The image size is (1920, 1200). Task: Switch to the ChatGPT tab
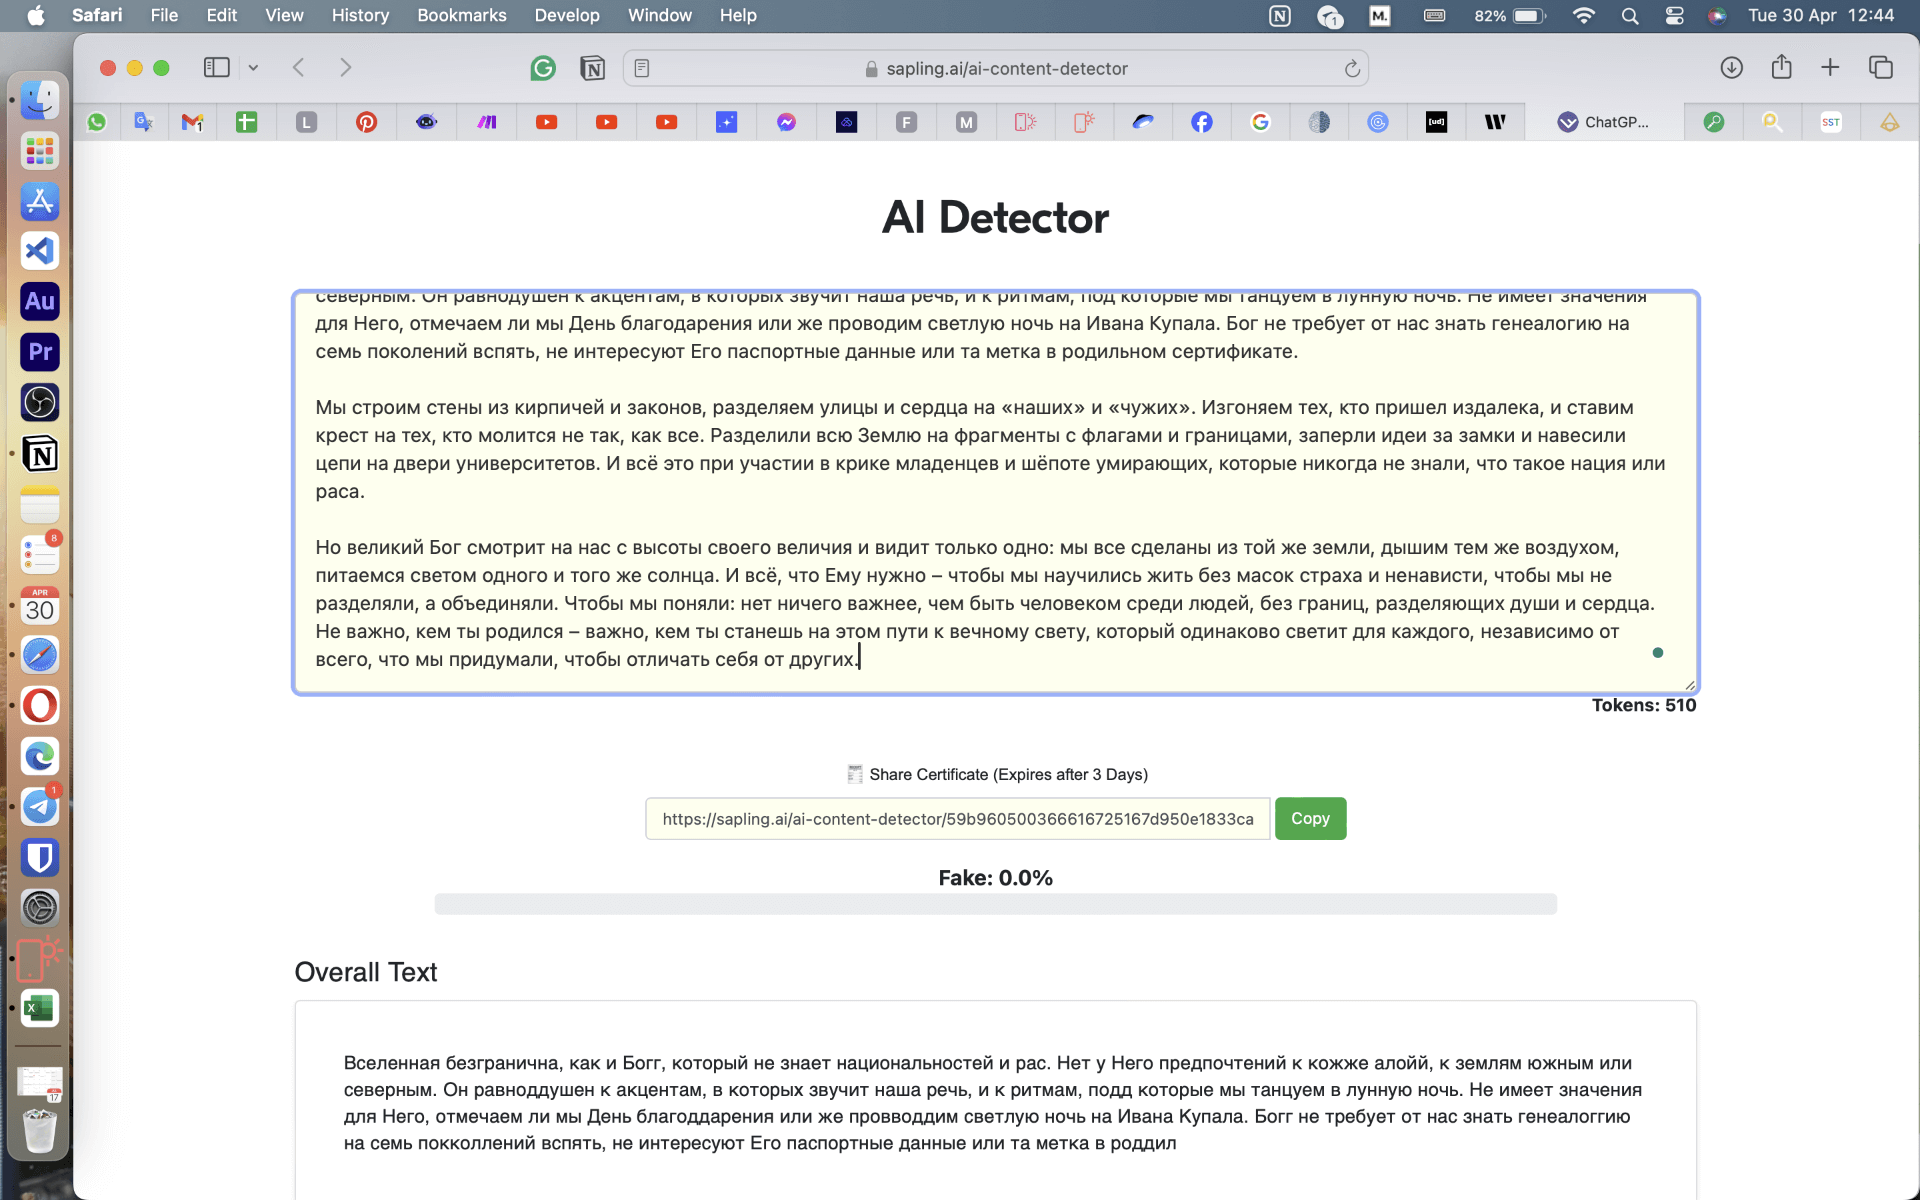coord(1604,122)
